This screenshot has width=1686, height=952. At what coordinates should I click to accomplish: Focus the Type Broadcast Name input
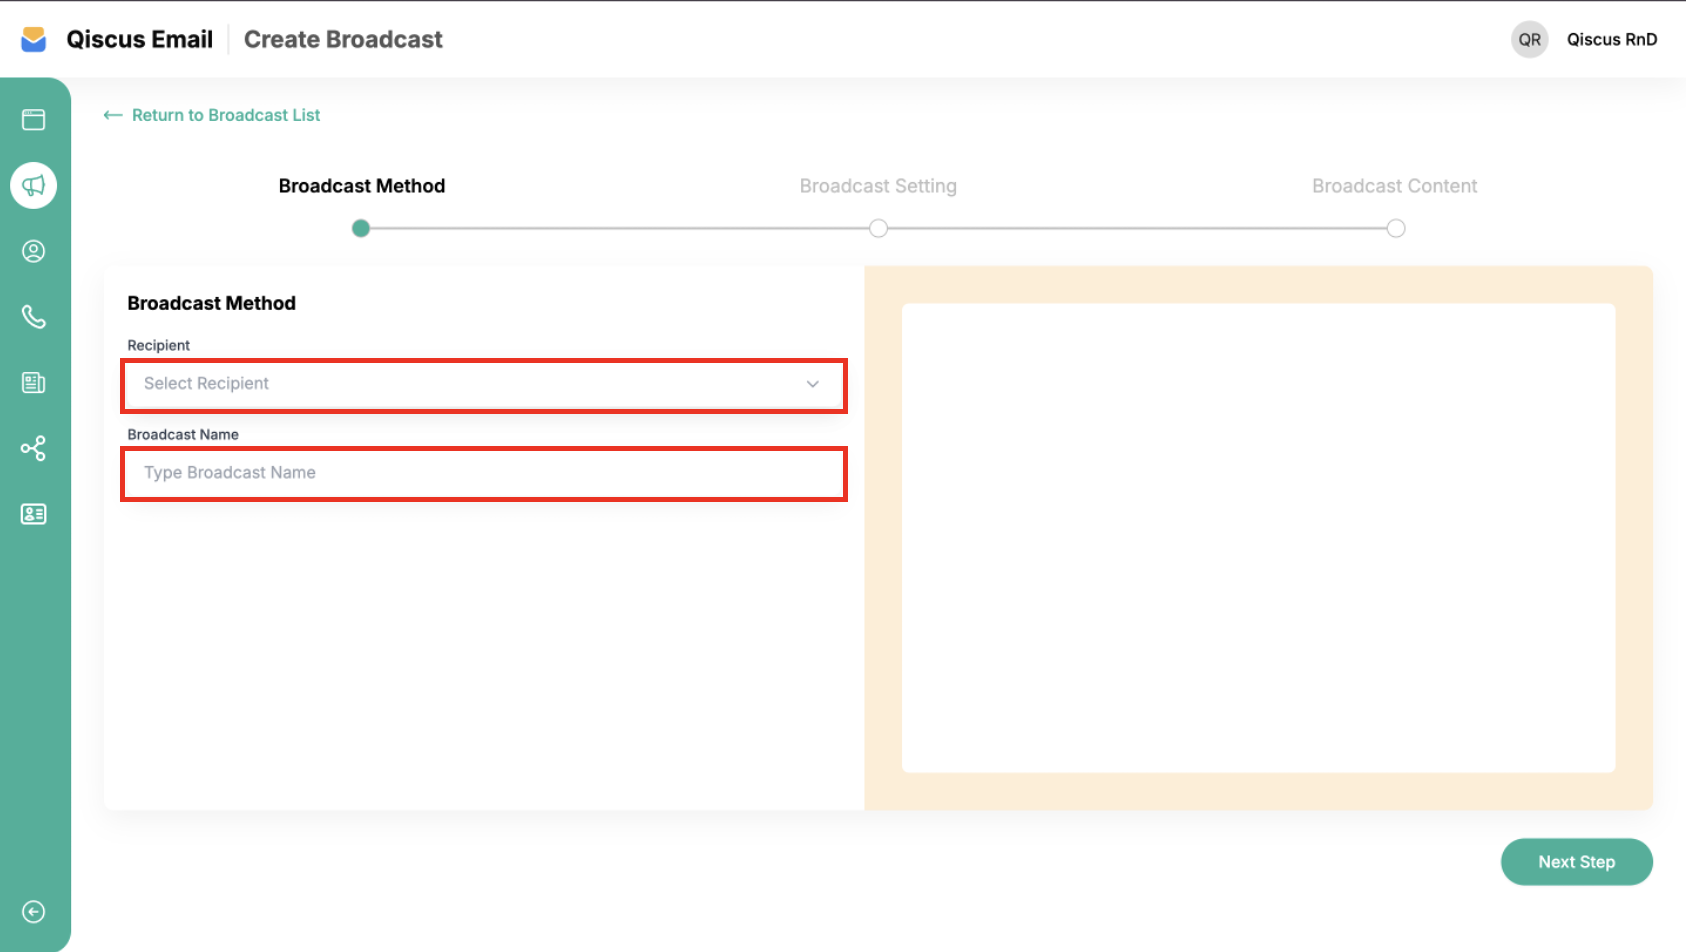tap(484, 473)
